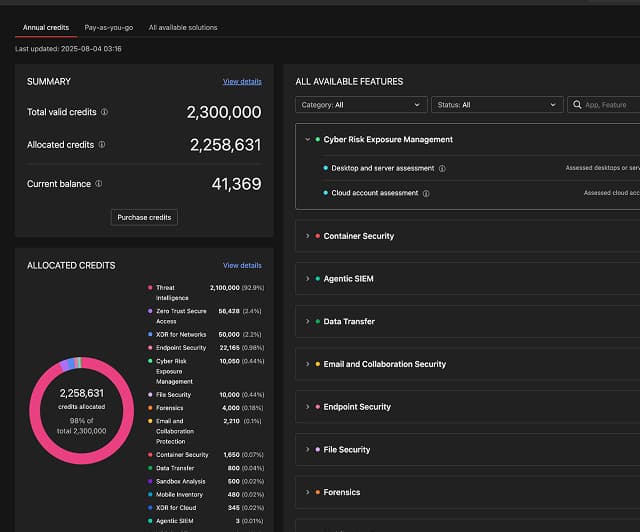Collapse the Cyber Risk Exposure Management section
640x532 pixels.
click(x=308, y=140)
